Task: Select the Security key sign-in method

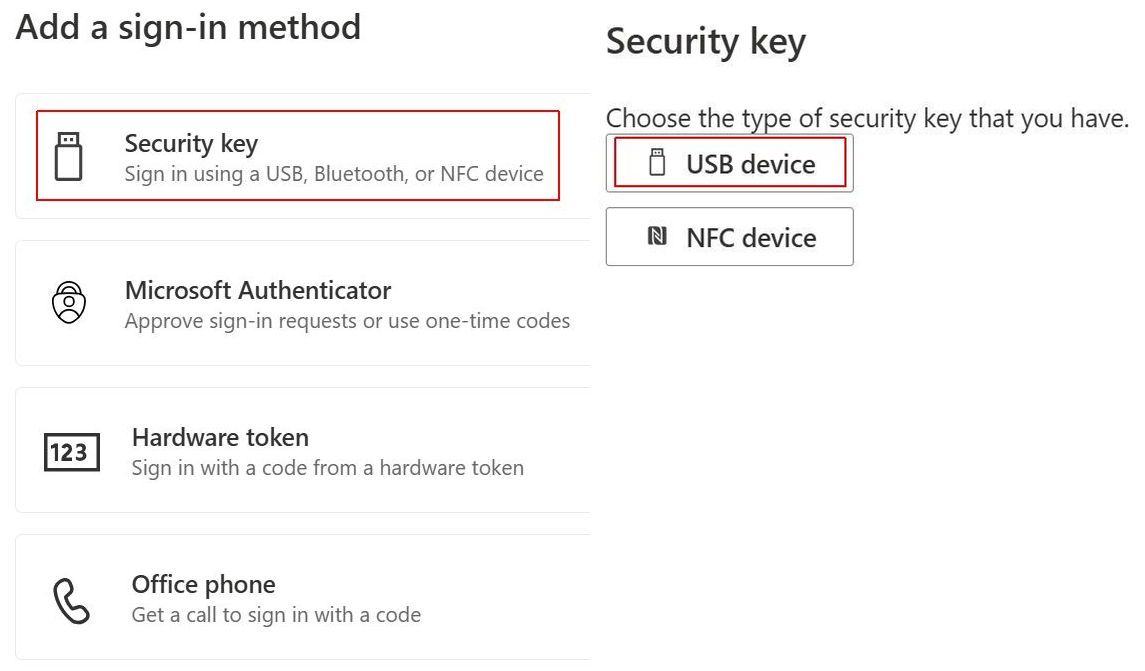Action: click(303, 156)
